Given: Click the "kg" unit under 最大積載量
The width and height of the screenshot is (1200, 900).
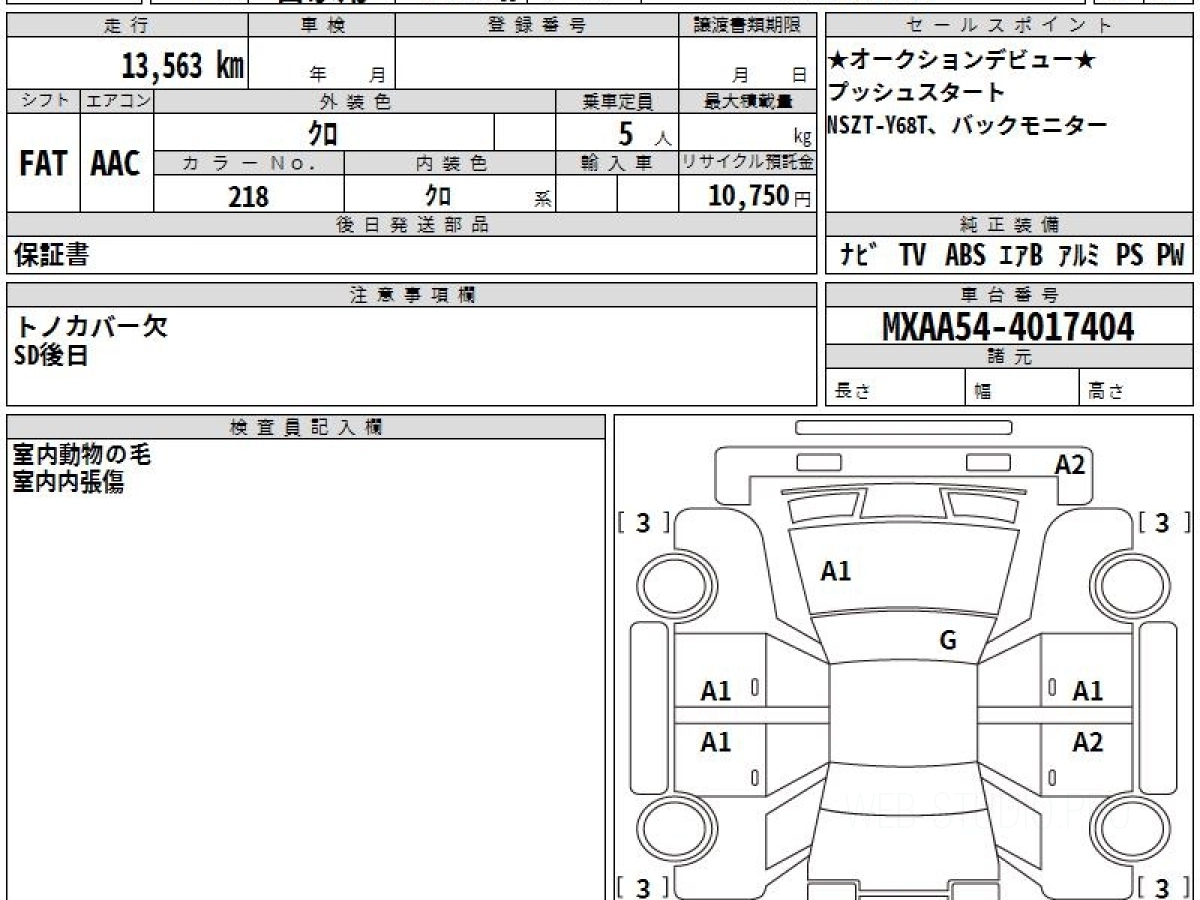Looking at the screenshot, I should click(802, 138).
